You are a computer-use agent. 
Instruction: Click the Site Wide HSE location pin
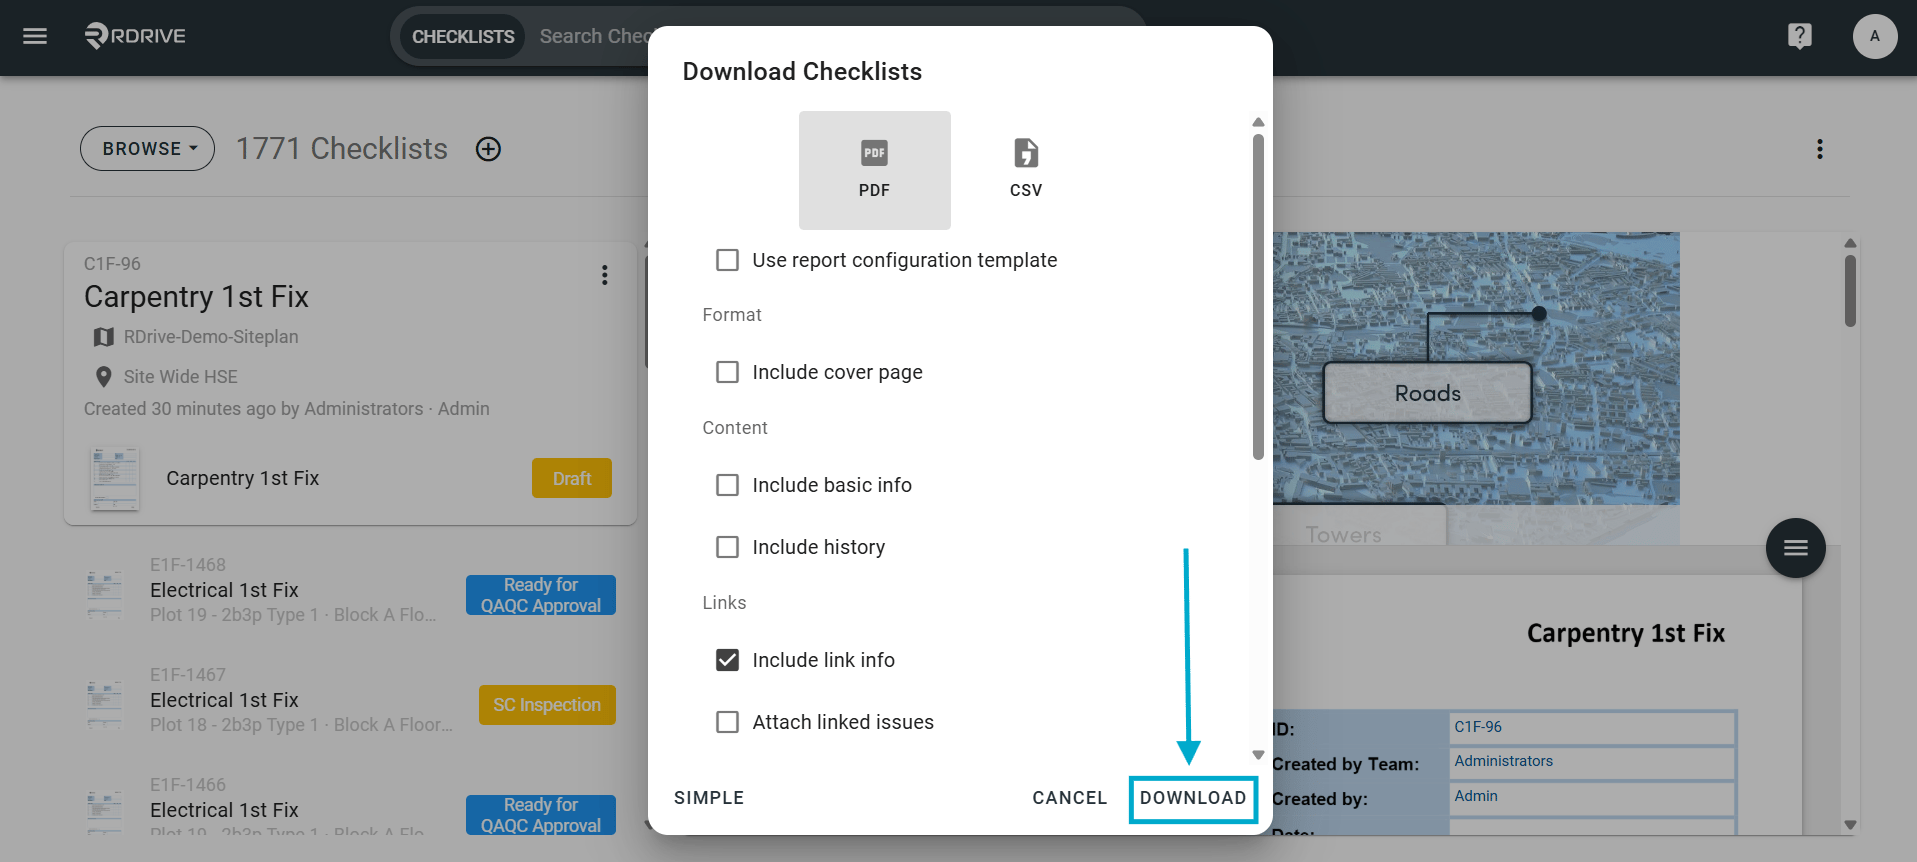click(103, 377)
